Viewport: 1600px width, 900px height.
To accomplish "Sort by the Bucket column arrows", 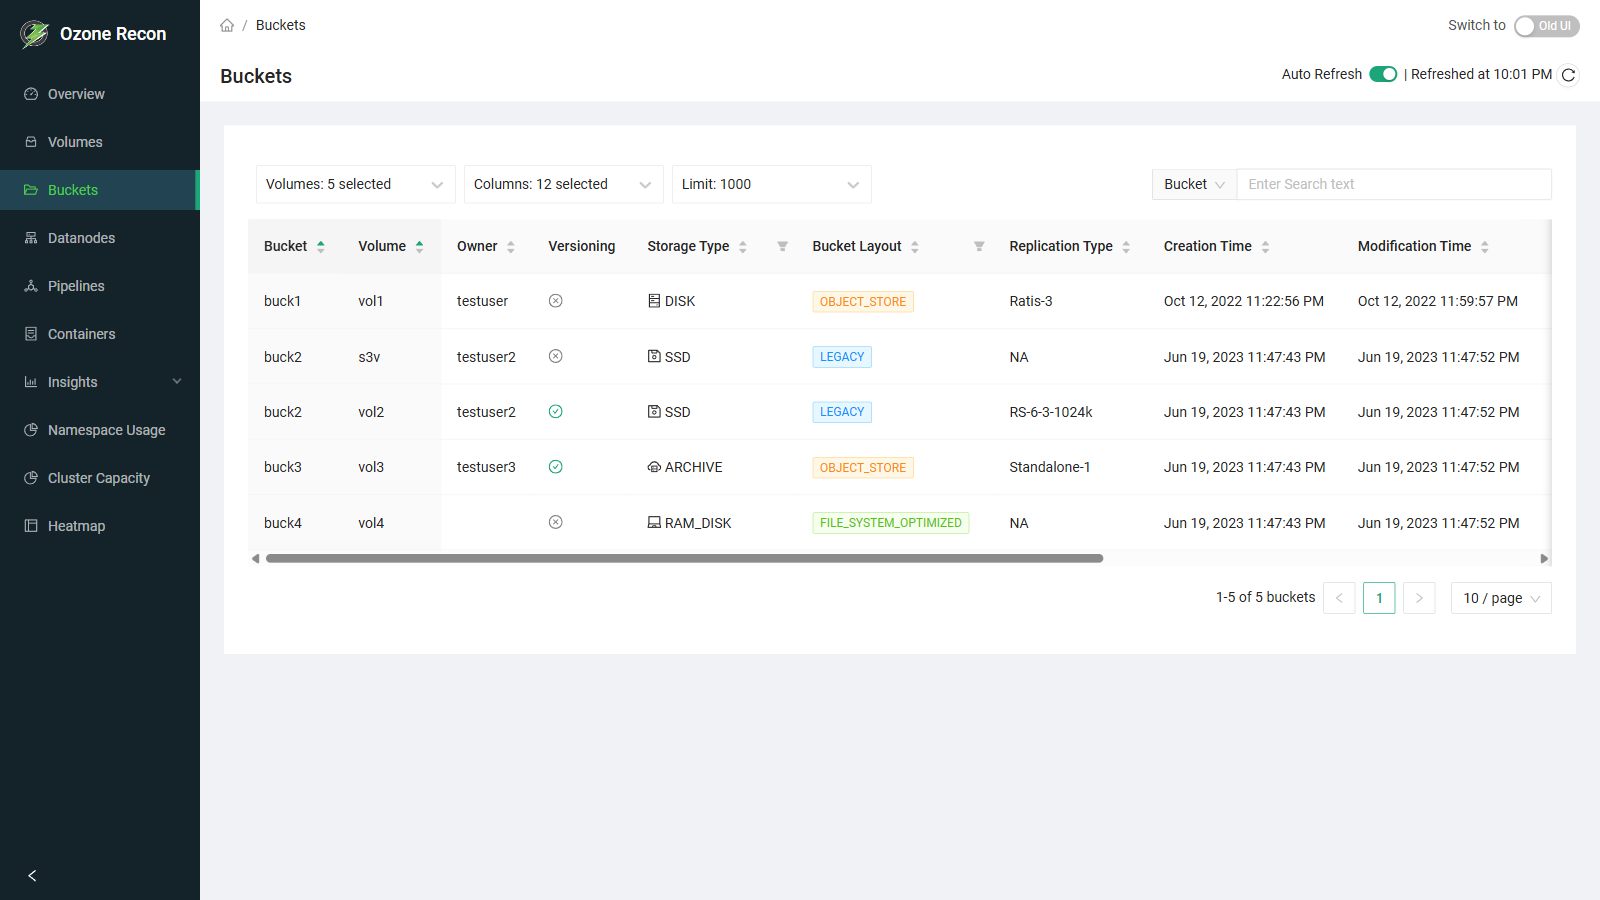I will coord(321,247).
